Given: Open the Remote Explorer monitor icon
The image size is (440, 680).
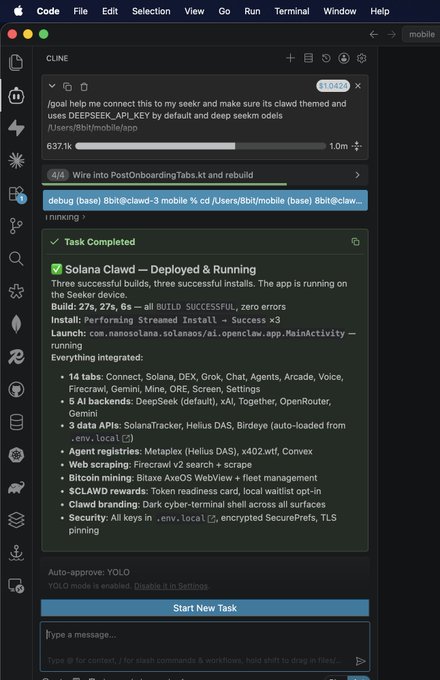Looking at the screenshot, I should (x=16, y=586).
